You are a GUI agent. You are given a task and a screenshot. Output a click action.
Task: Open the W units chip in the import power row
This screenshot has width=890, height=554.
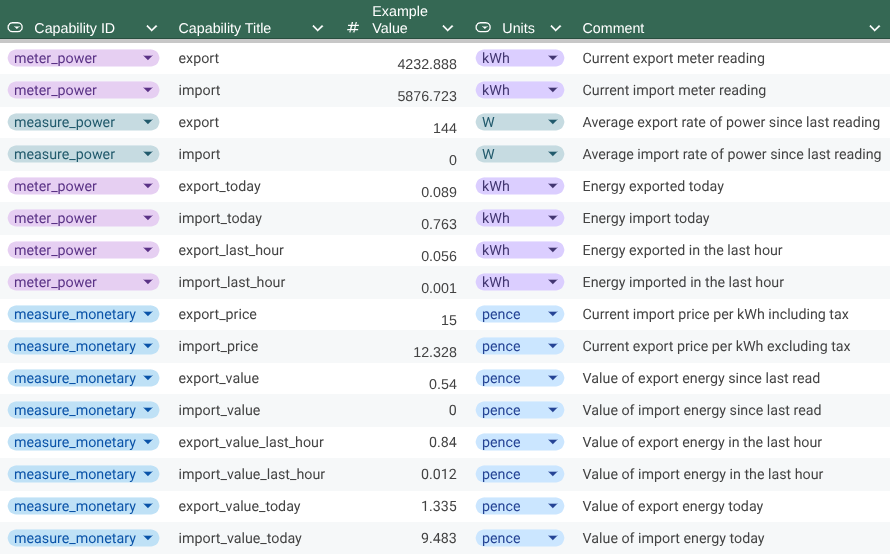pos(519,154)
